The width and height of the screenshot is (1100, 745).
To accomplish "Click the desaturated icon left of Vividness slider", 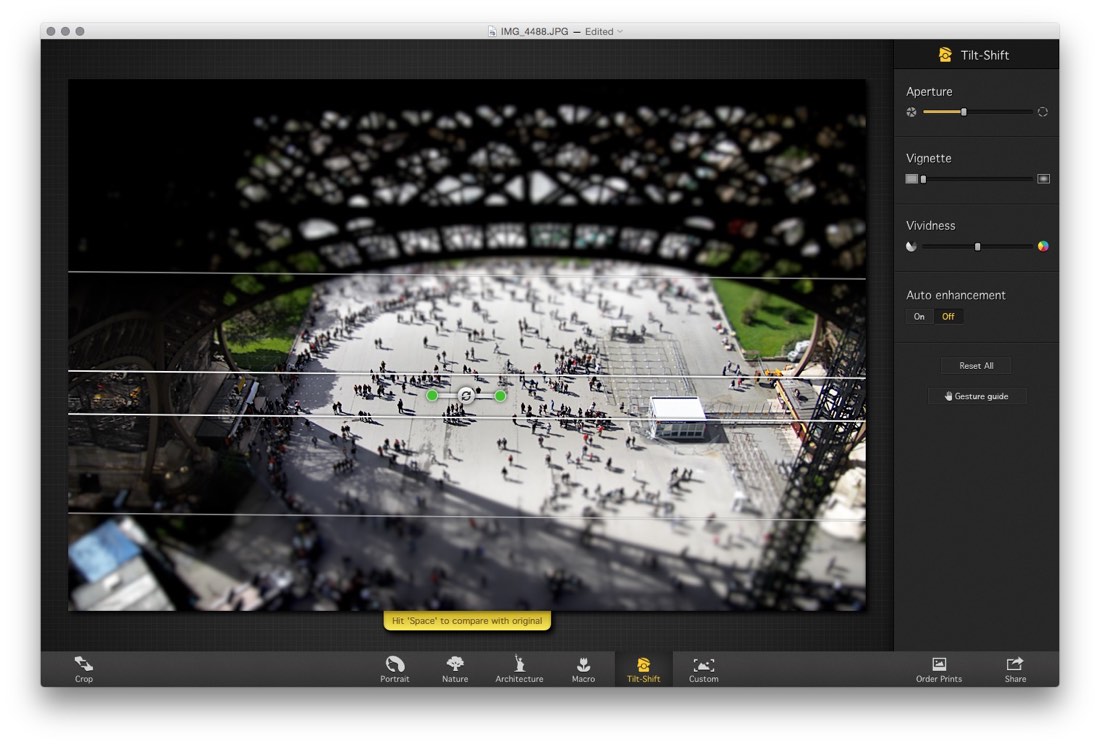I will pos(911,246).
